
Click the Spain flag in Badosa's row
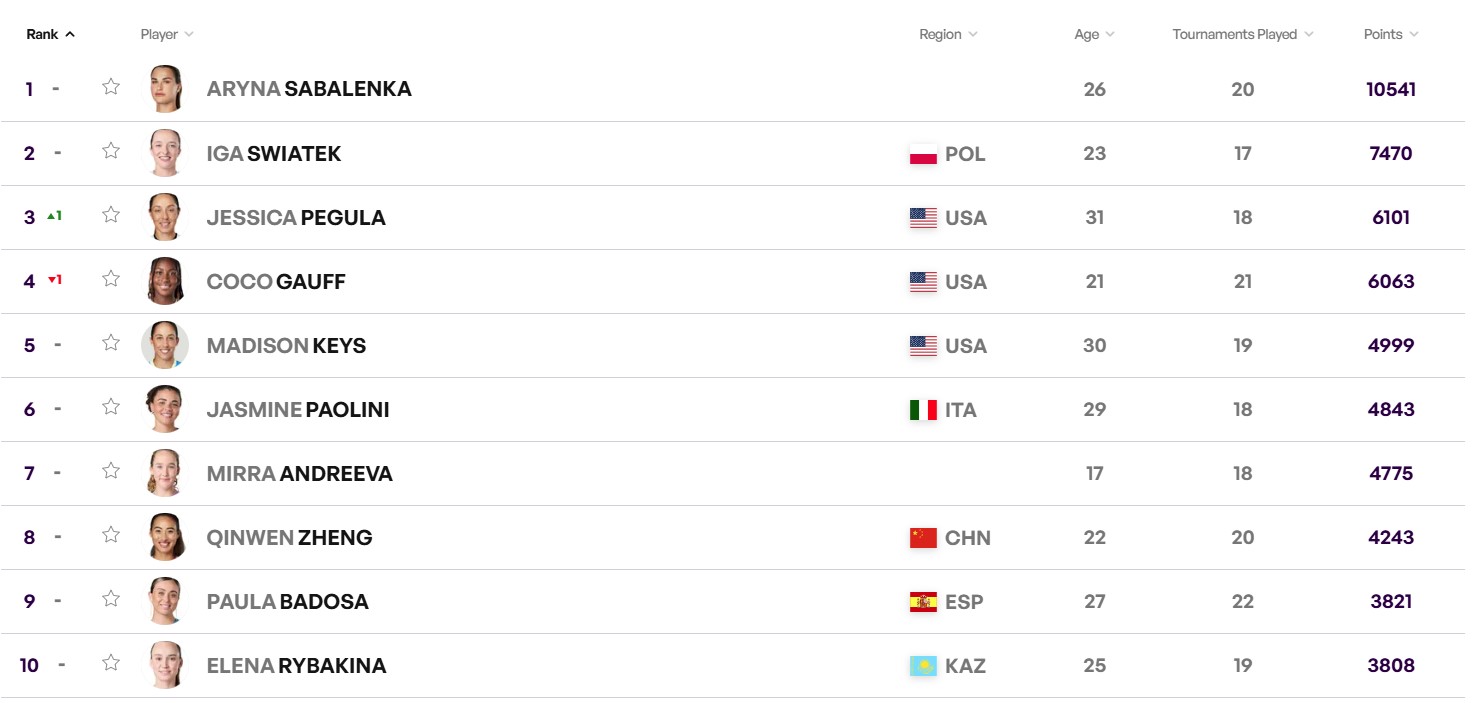click(x=923, y=602)
